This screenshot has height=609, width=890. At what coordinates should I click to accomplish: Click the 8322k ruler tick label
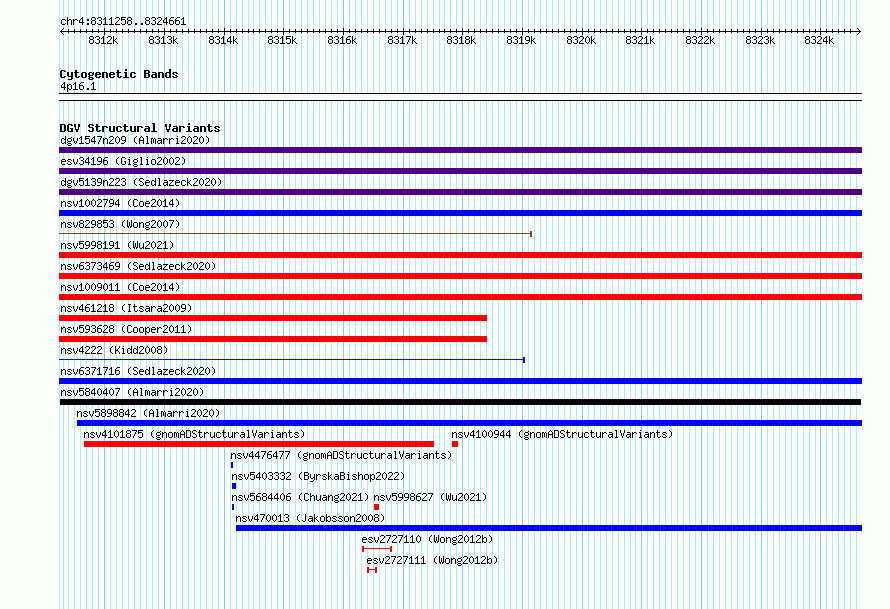coord(700,41)
